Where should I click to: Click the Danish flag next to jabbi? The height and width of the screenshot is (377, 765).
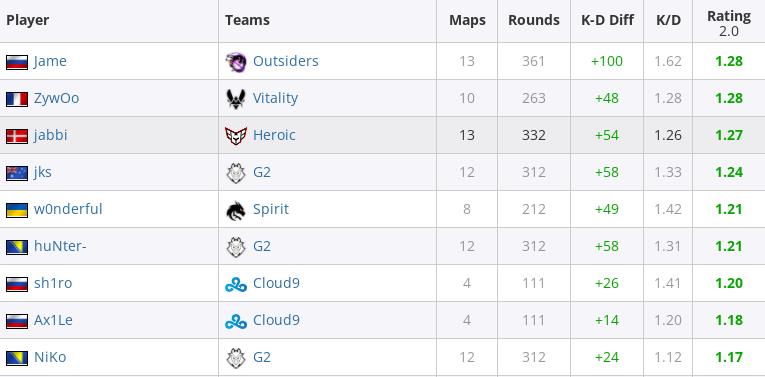[x=17, y=136]
